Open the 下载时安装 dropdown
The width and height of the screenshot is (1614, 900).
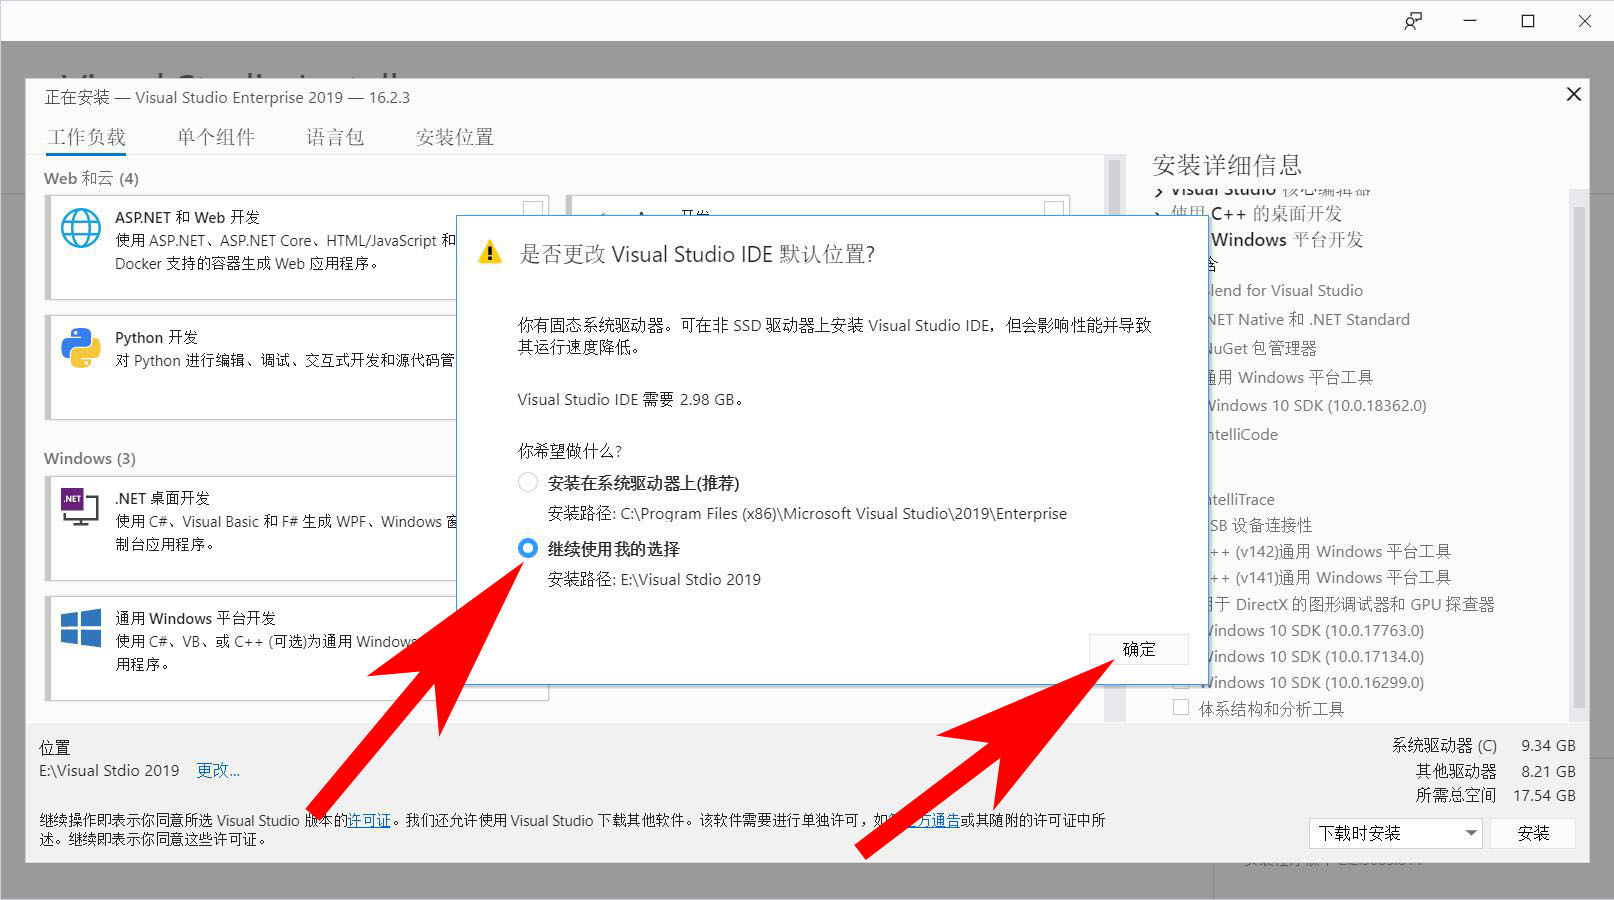[1395, 833]
